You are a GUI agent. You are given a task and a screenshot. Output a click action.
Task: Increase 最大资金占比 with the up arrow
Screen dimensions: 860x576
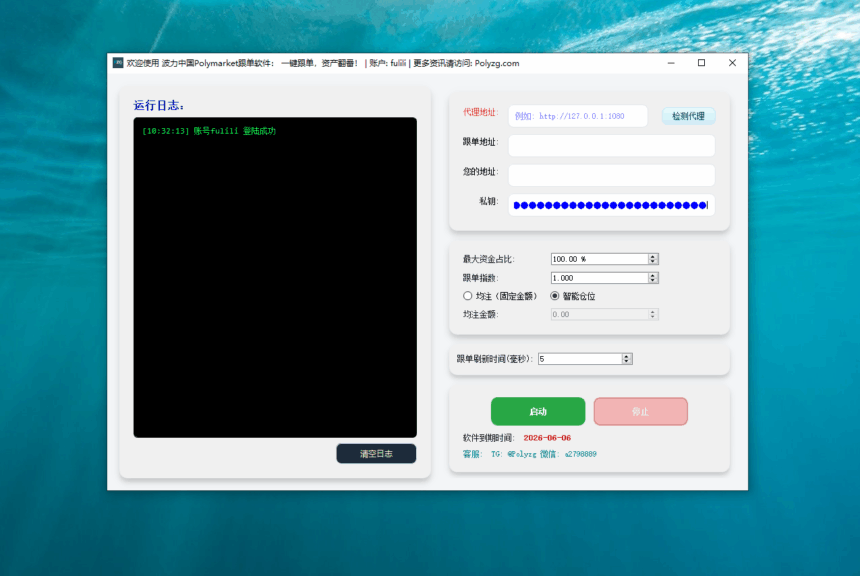pos(653,256)
